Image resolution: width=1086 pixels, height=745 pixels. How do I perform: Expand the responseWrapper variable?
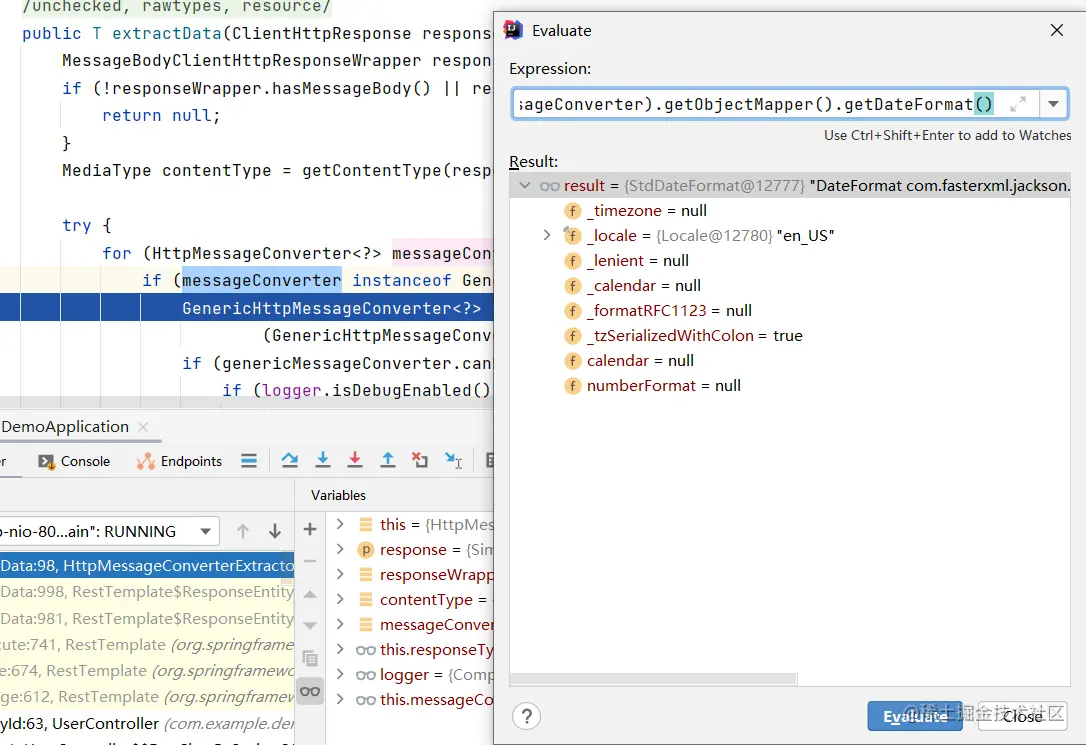coord(339,574)
